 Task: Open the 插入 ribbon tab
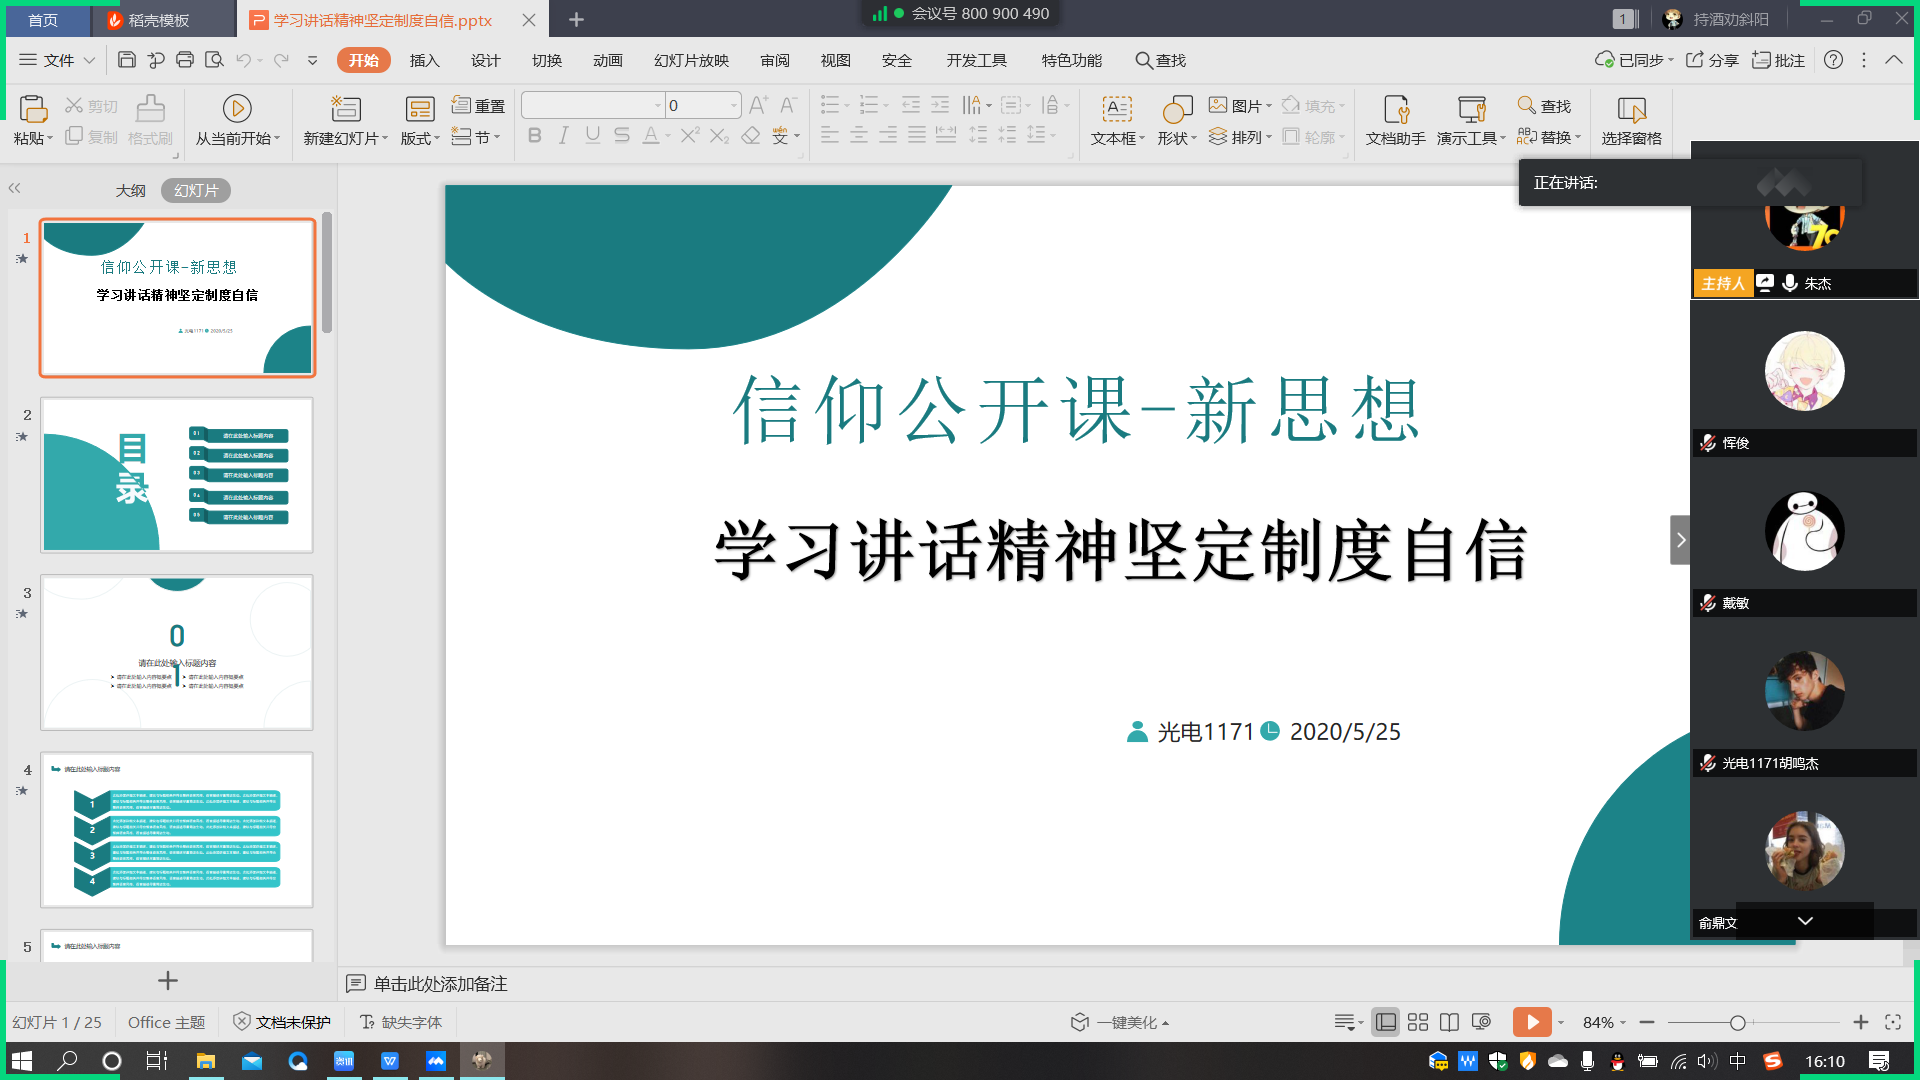424,60
